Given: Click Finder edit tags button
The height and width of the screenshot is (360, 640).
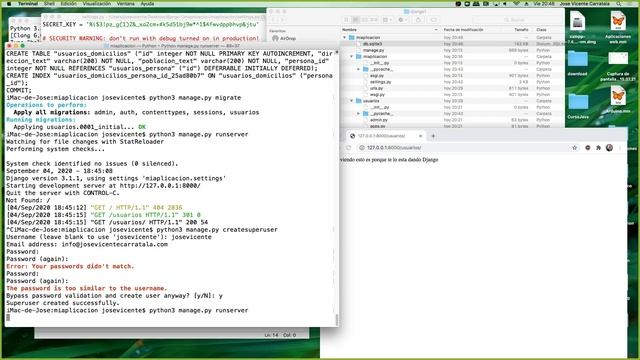Looking at the screenshot, I should [x=433, y=20].
